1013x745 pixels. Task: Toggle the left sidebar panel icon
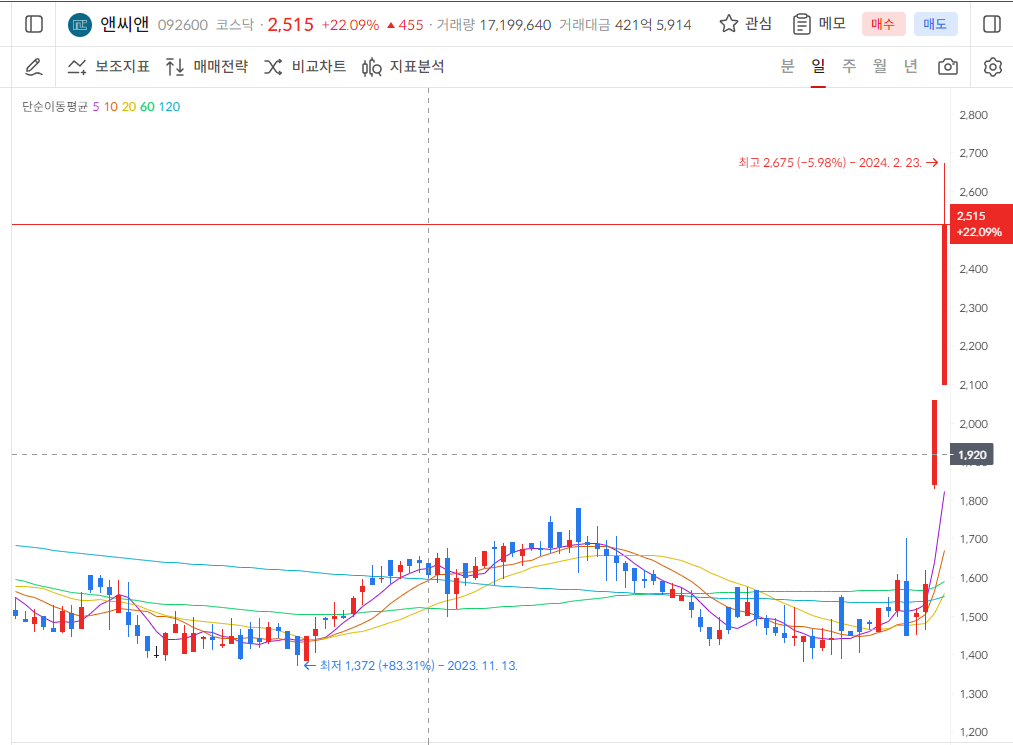tap(34, 25)
